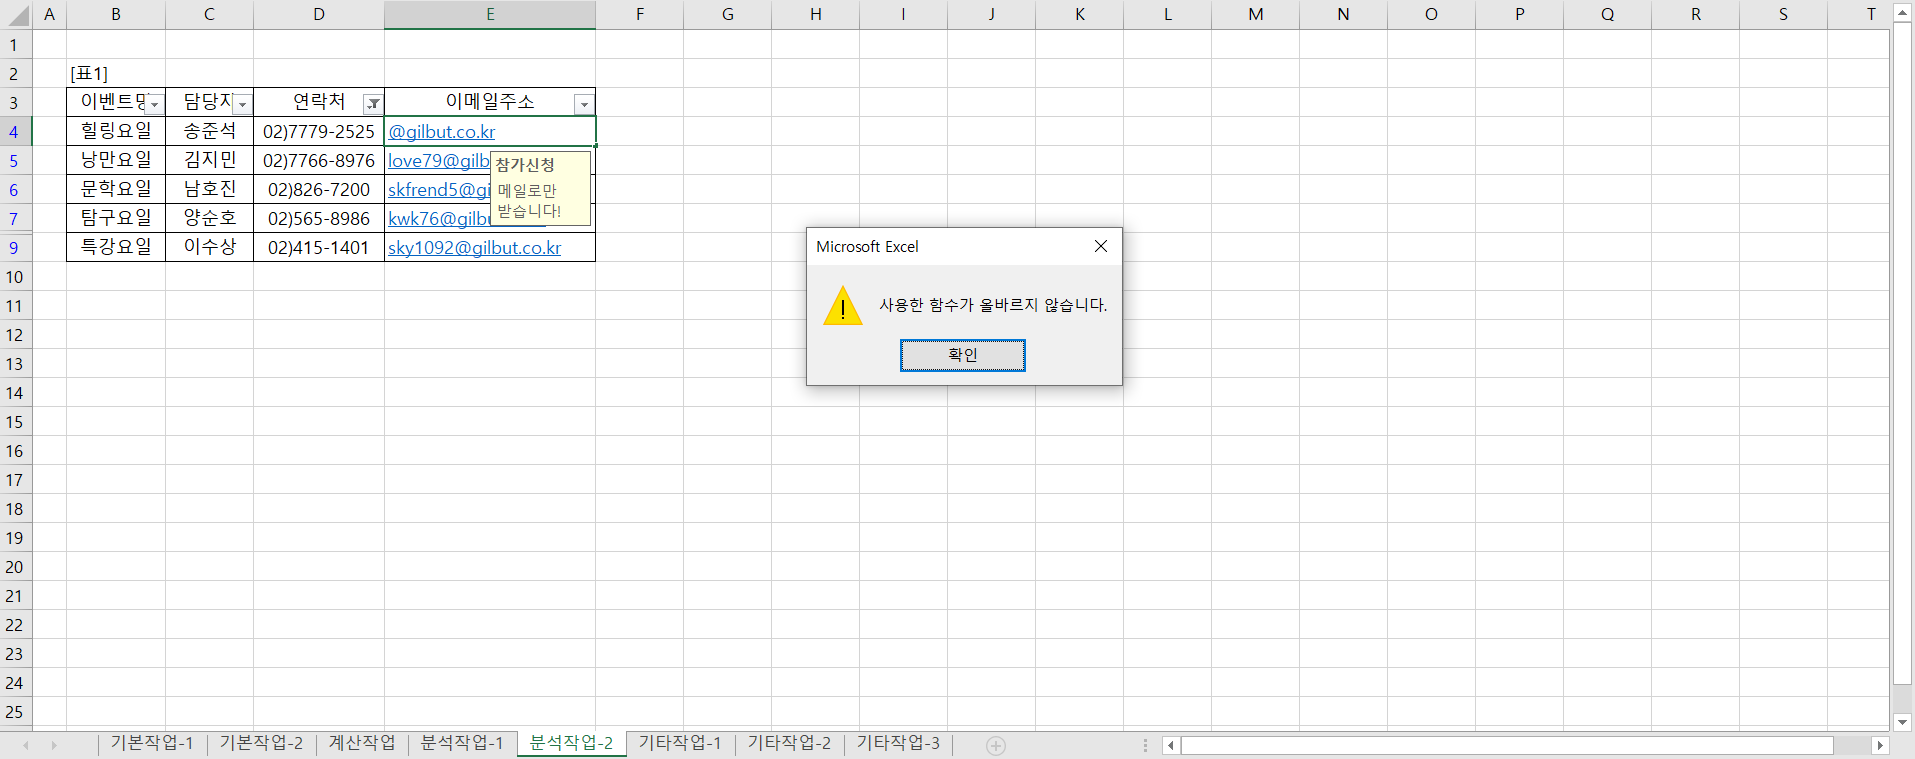1915x759 pixels.
Task: Click the vertical scrollbar down arrow
Action: point(1902,722)
